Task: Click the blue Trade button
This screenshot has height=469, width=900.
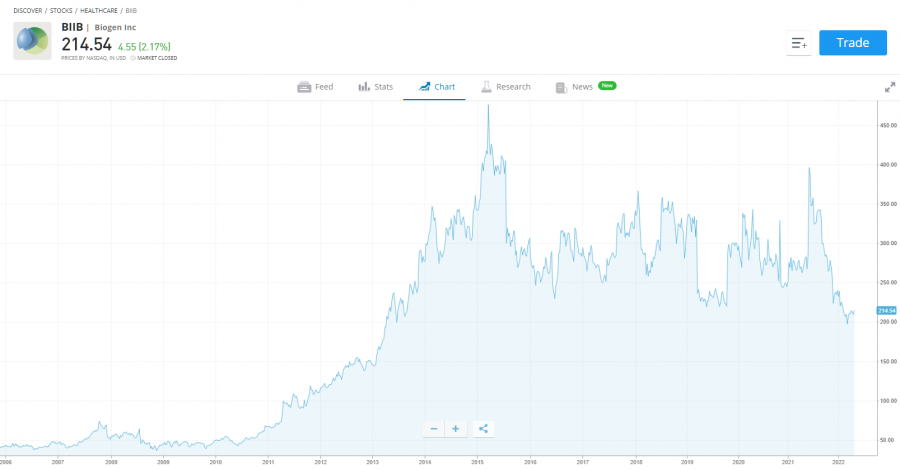Action: pyautogui.click(x=852, y=43)
